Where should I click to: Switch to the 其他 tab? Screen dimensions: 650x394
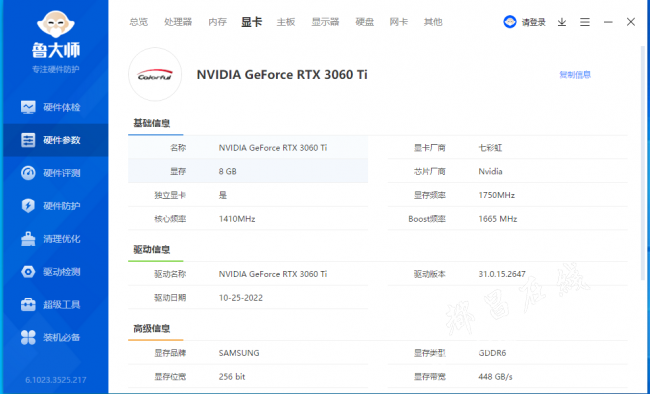point(433,22)
